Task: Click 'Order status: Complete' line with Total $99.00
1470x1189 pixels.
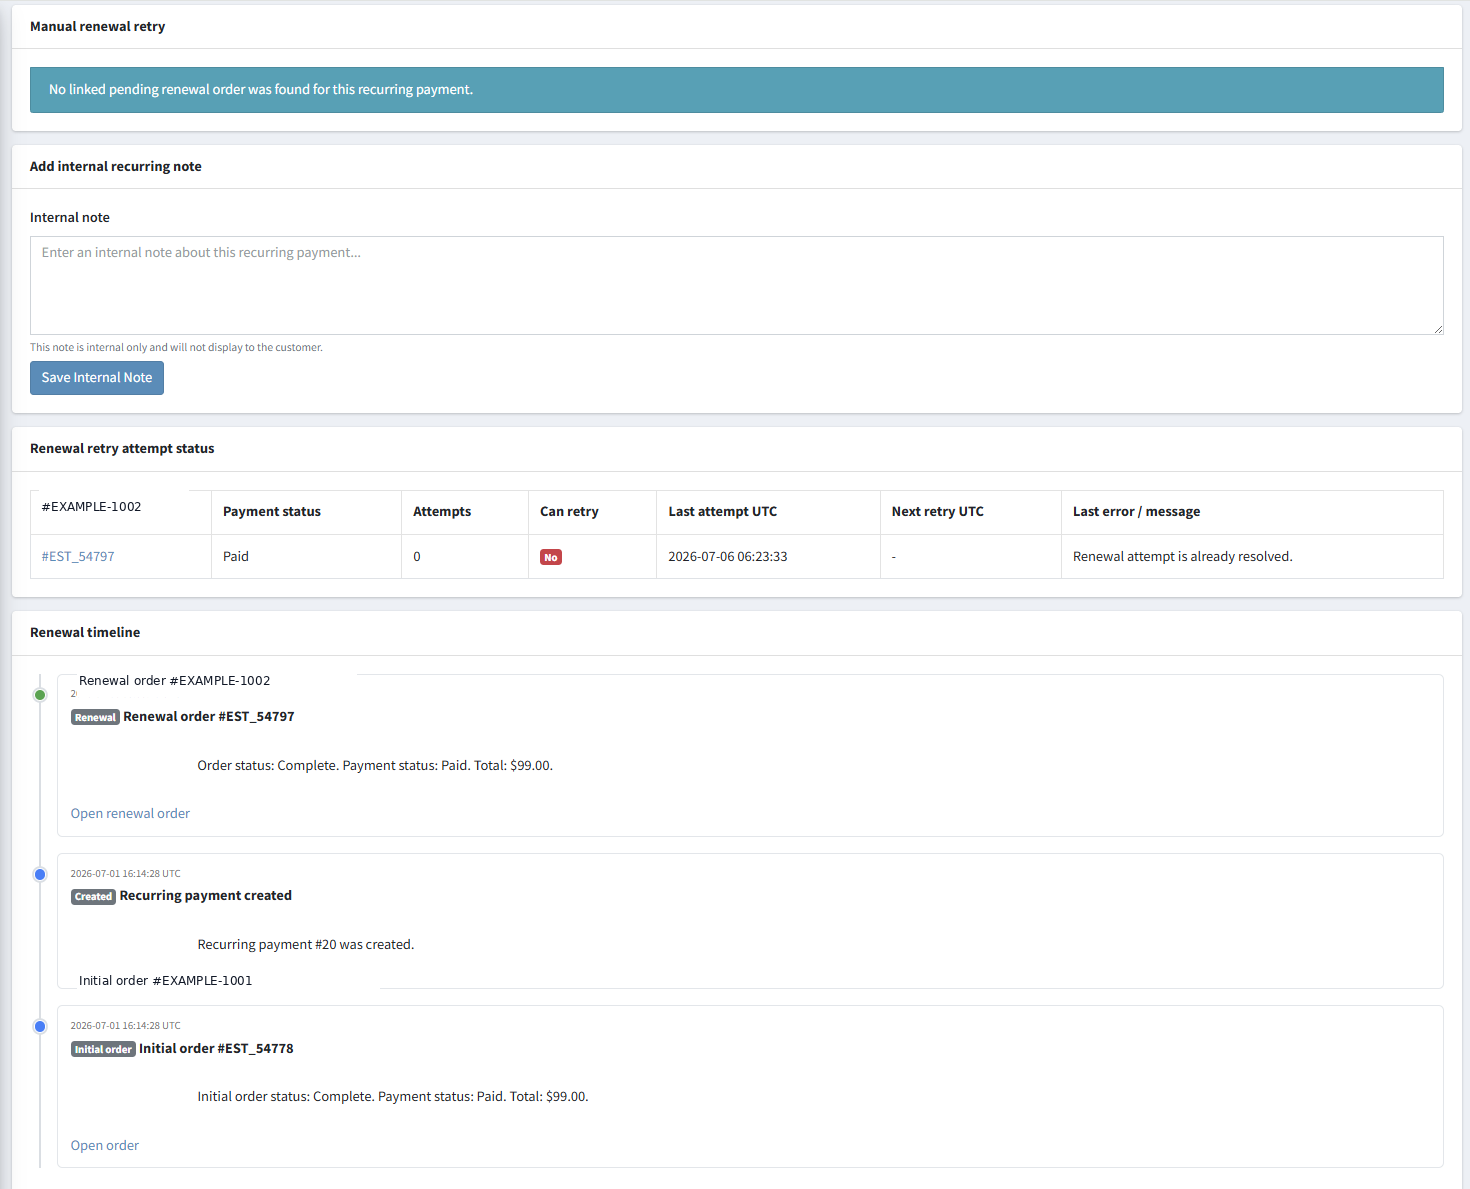Action: coord(375,766)
